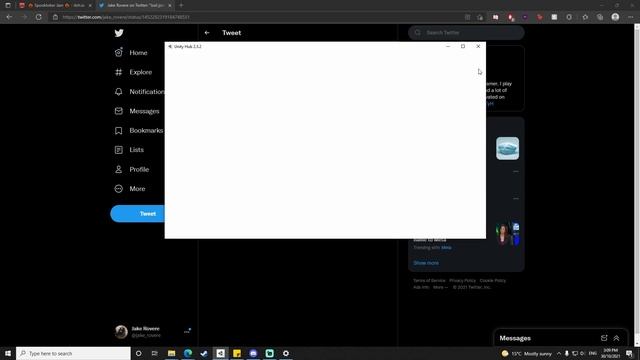Image resolution: width=640 pixels, height=360 pixels.
Task: Click the Search Twitter field
Action: 466,33
